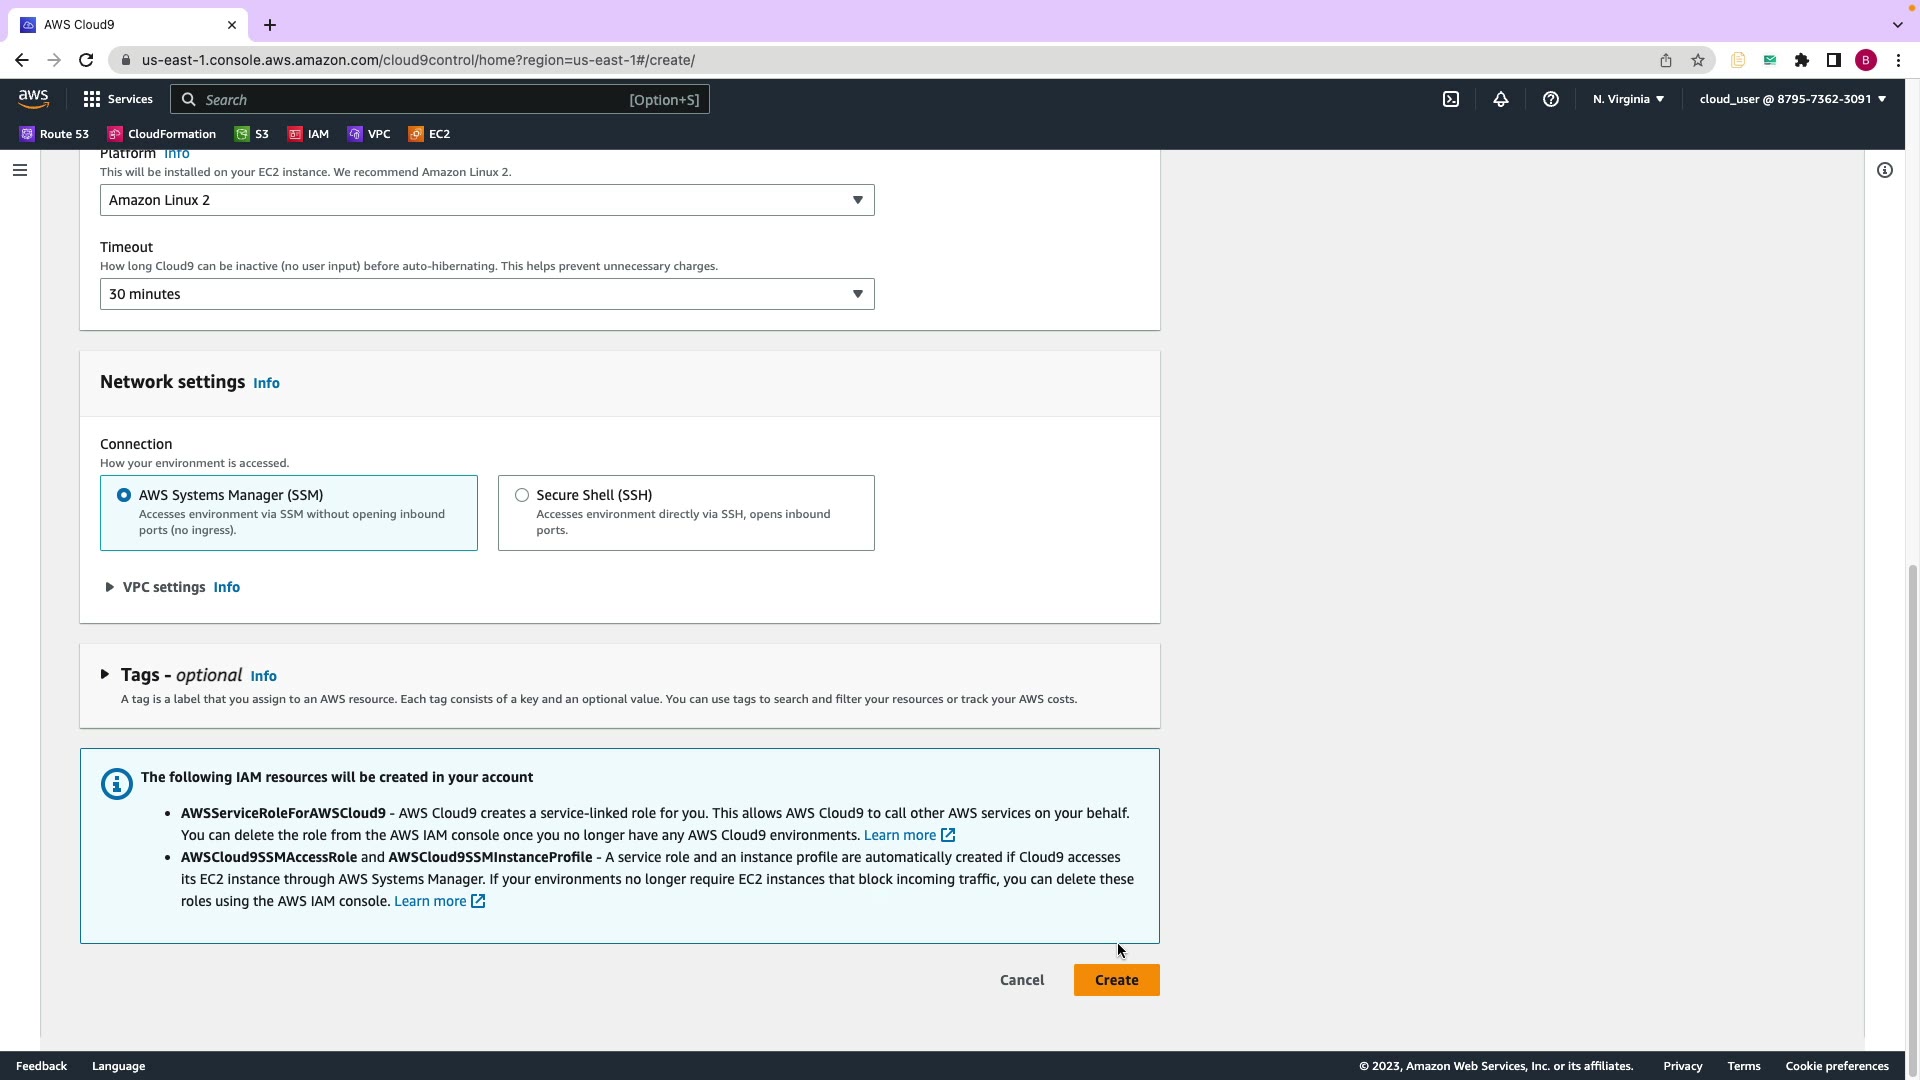Select Secure Shell (SSH) connection option

click(522, 495)
